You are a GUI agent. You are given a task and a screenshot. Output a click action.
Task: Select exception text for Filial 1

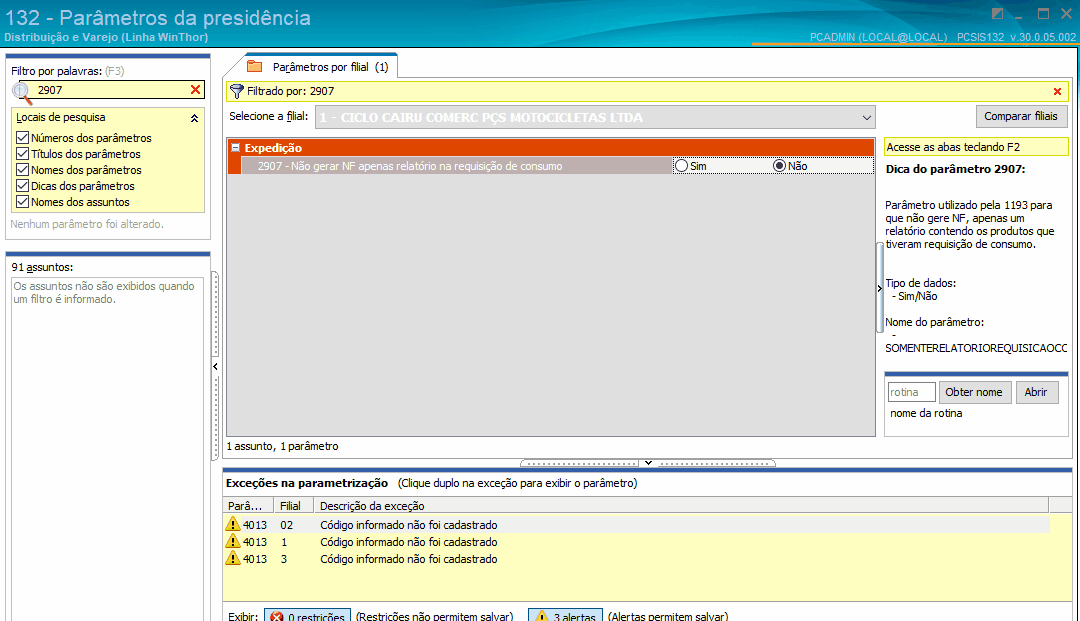coord(408,542)
